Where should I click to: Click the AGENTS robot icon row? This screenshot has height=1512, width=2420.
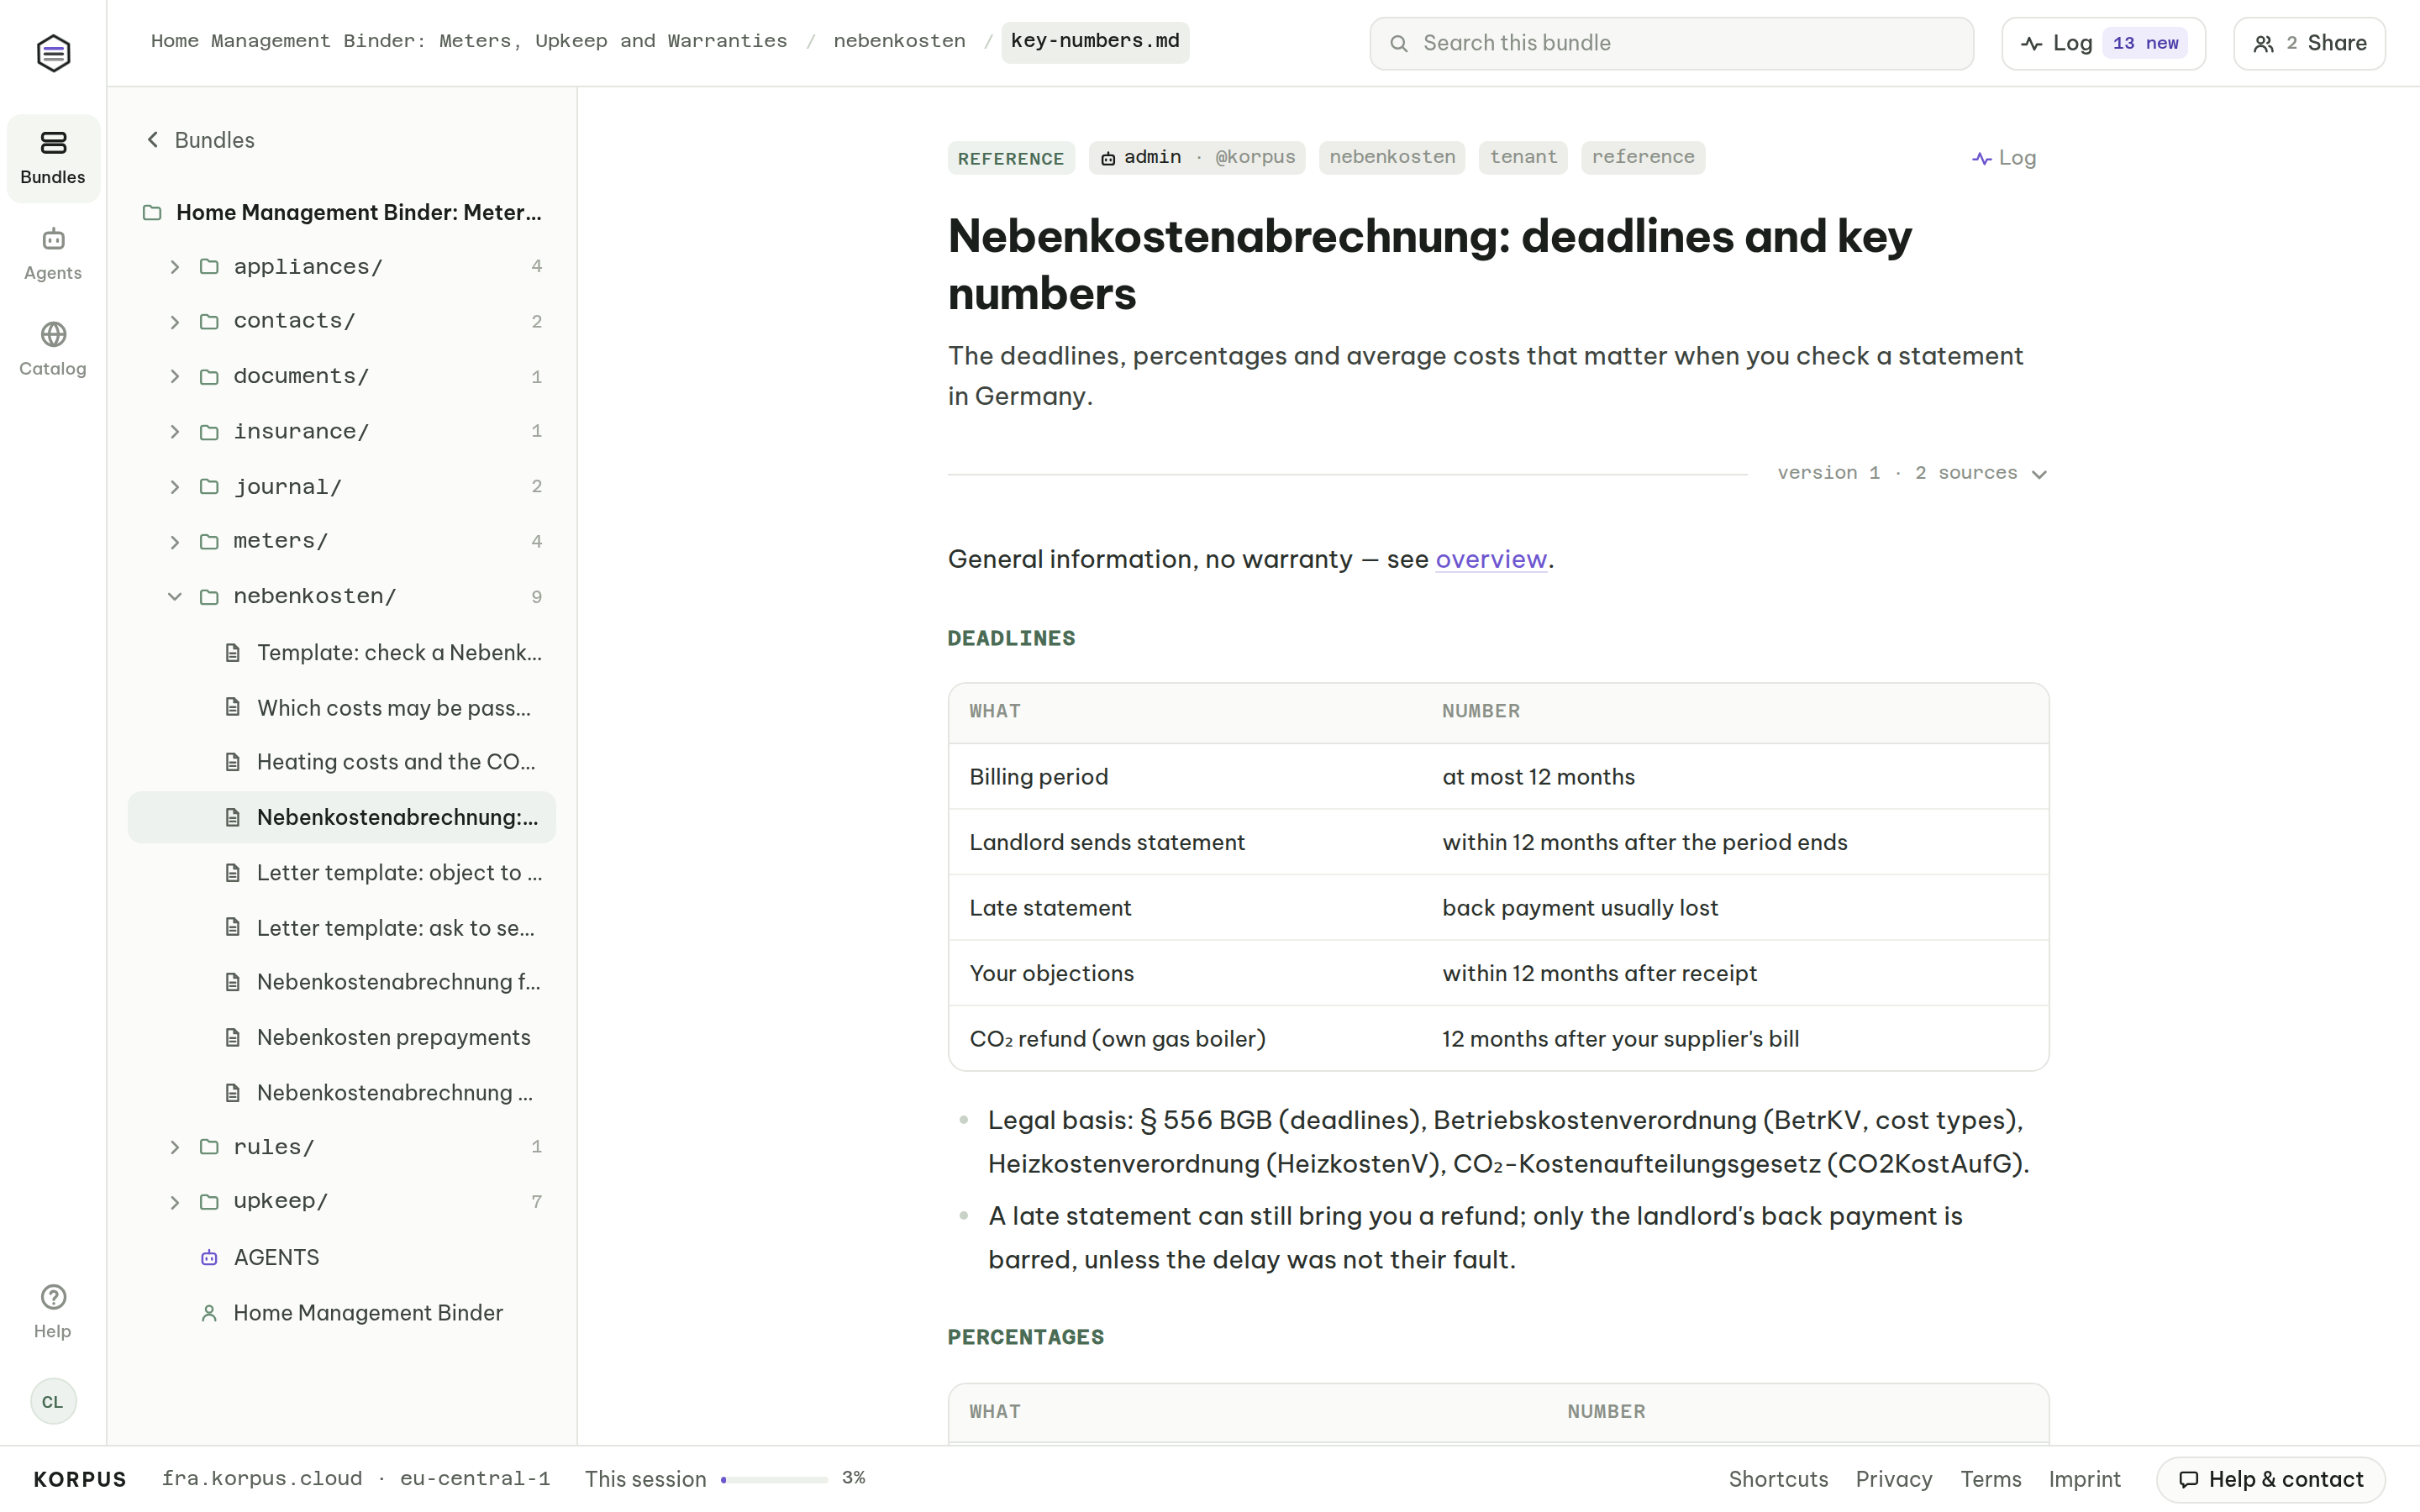(342, 1257)
